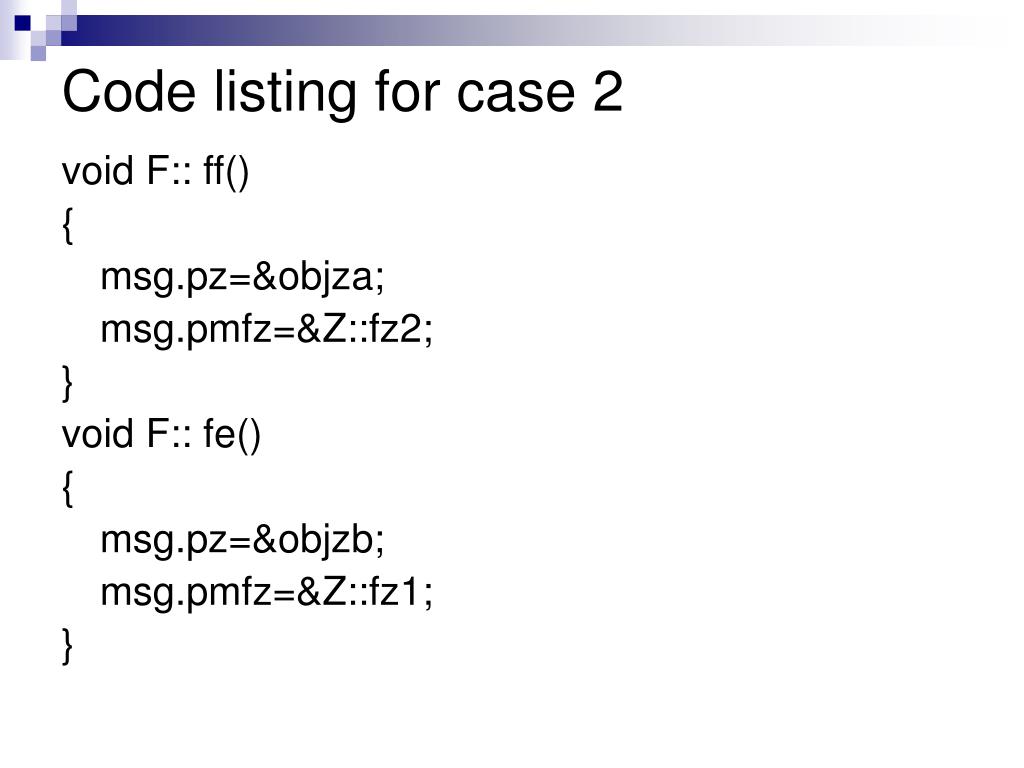Click the number '2' in the title
This screenshot has height=768, width=1024.
(608, 93)
